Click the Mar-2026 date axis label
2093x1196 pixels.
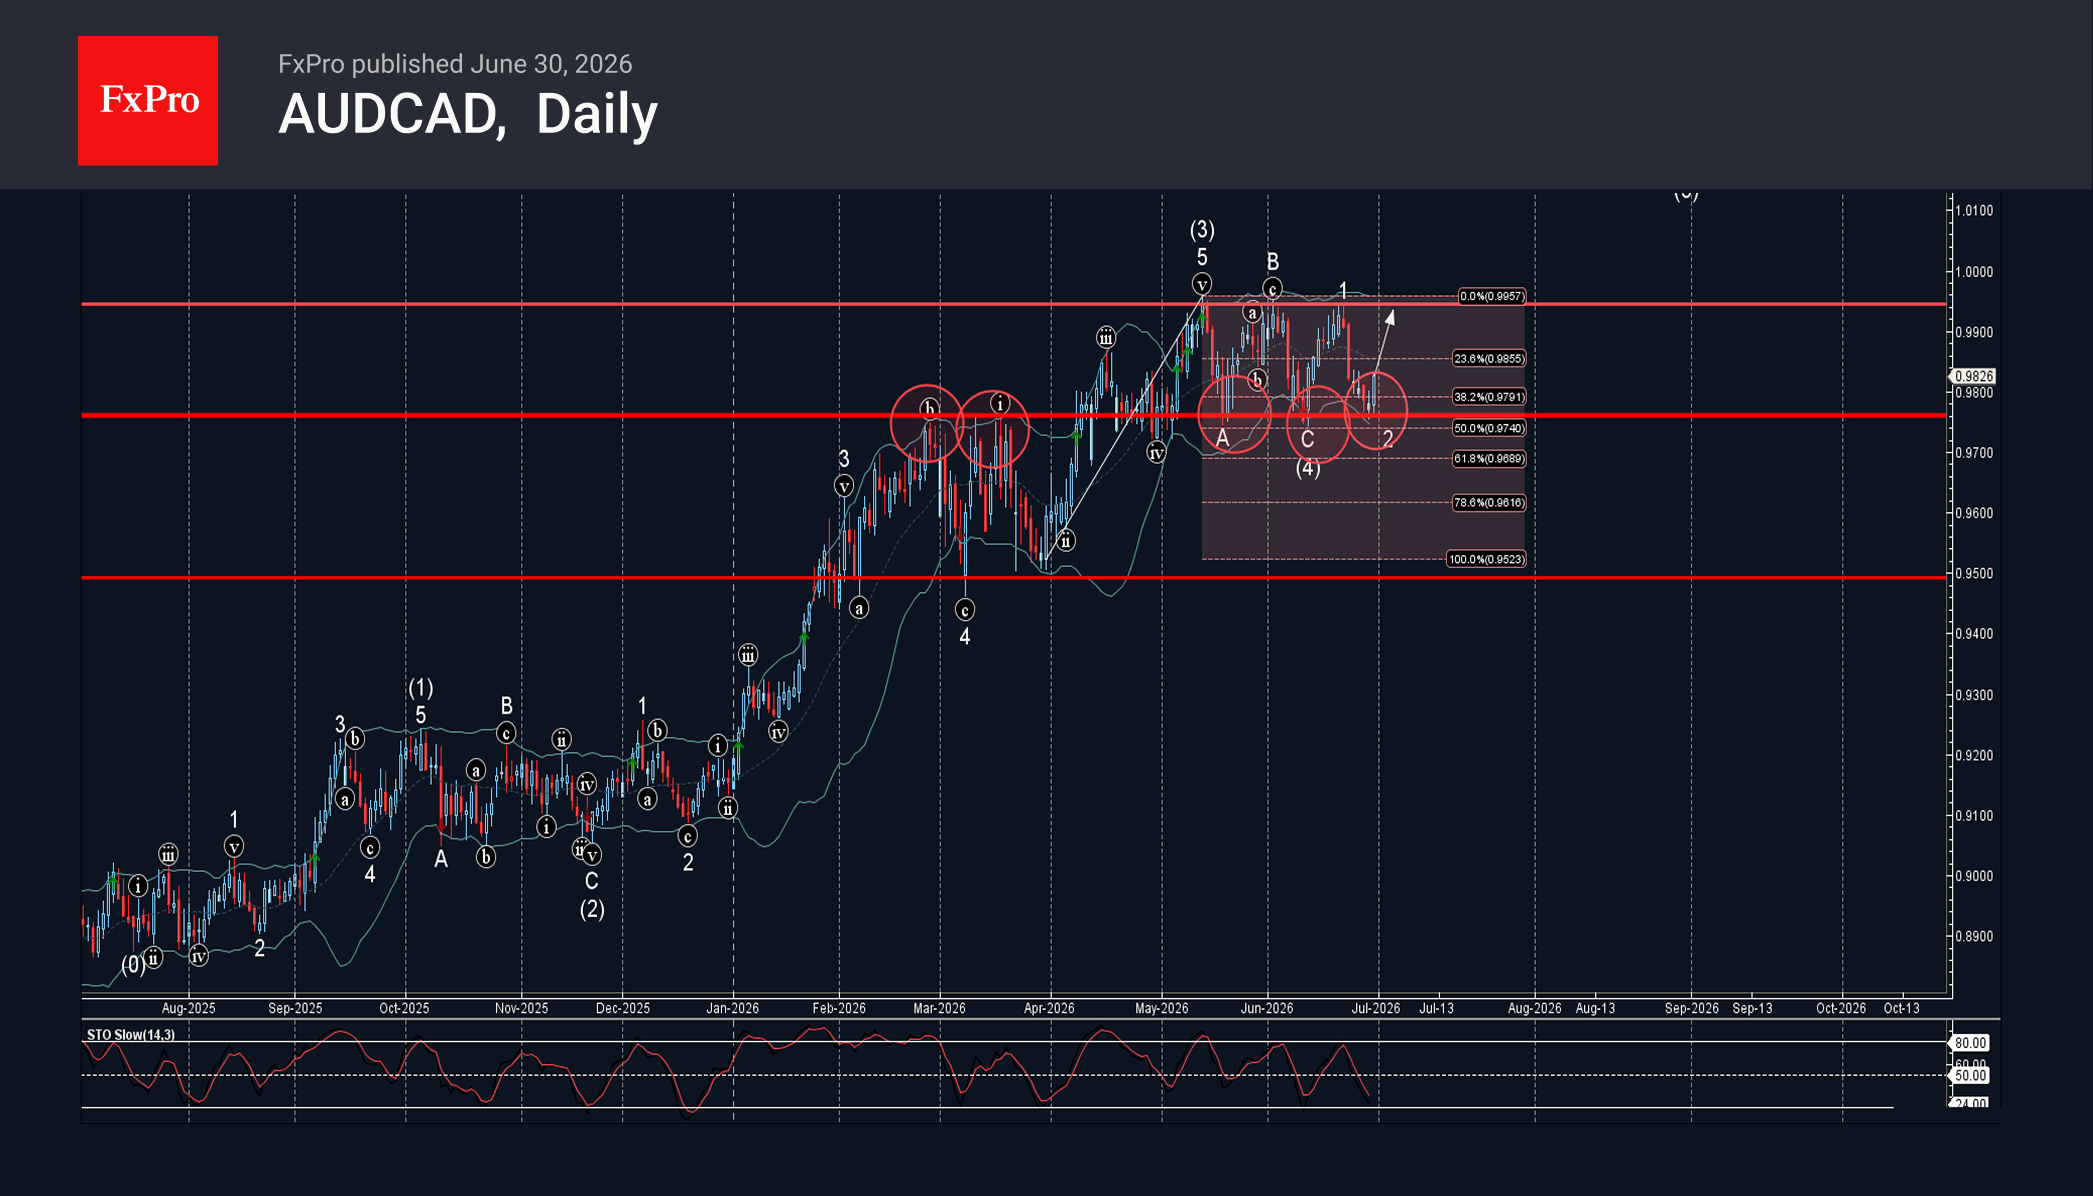click(939, 1008)
